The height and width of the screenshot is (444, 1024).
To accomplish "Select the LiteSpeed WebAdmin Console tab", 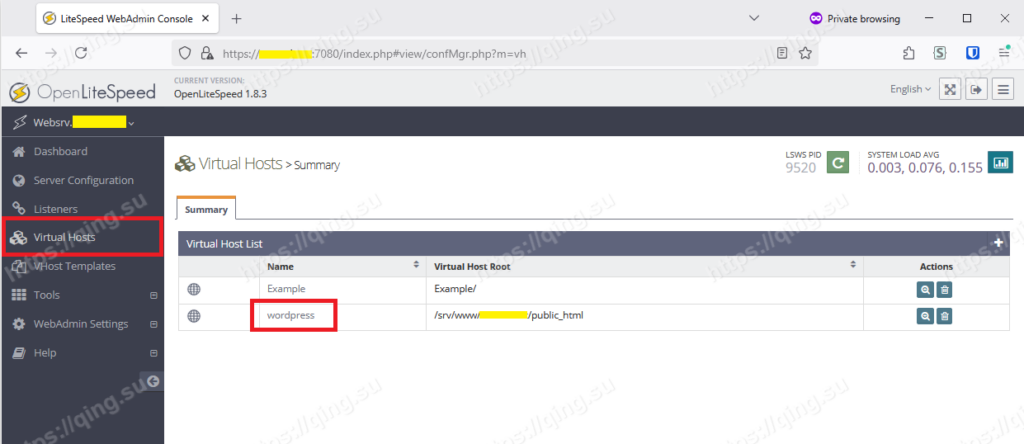I will click(x=128, y=19).
